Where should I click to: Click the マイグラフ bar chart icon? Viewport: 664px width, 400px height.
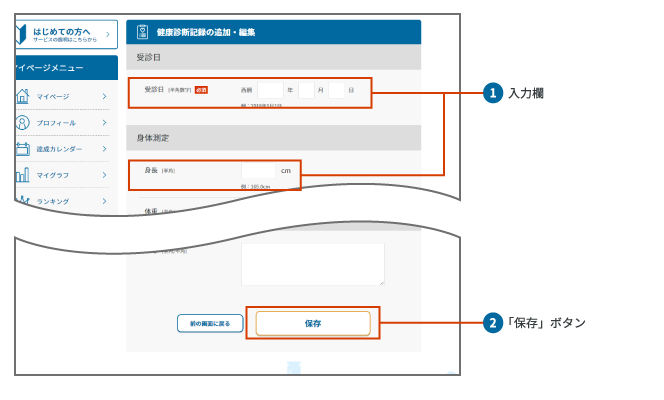tap(22, 175)
